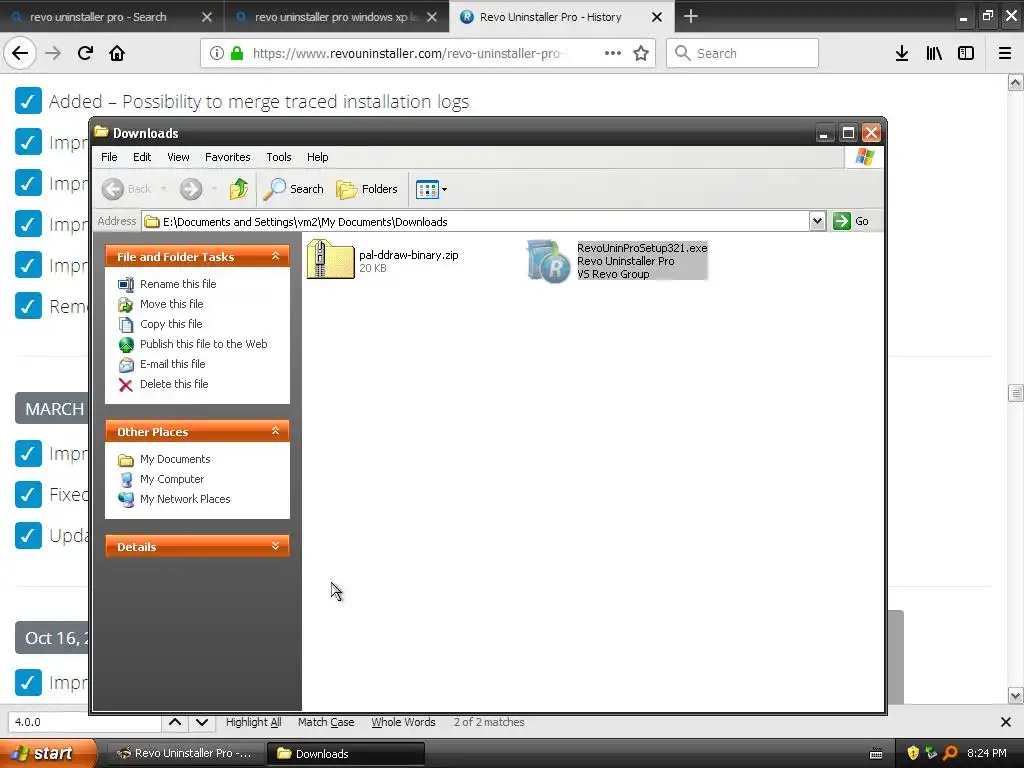Click Firefox Search box

pyautogui.click(x=742, y=53)
